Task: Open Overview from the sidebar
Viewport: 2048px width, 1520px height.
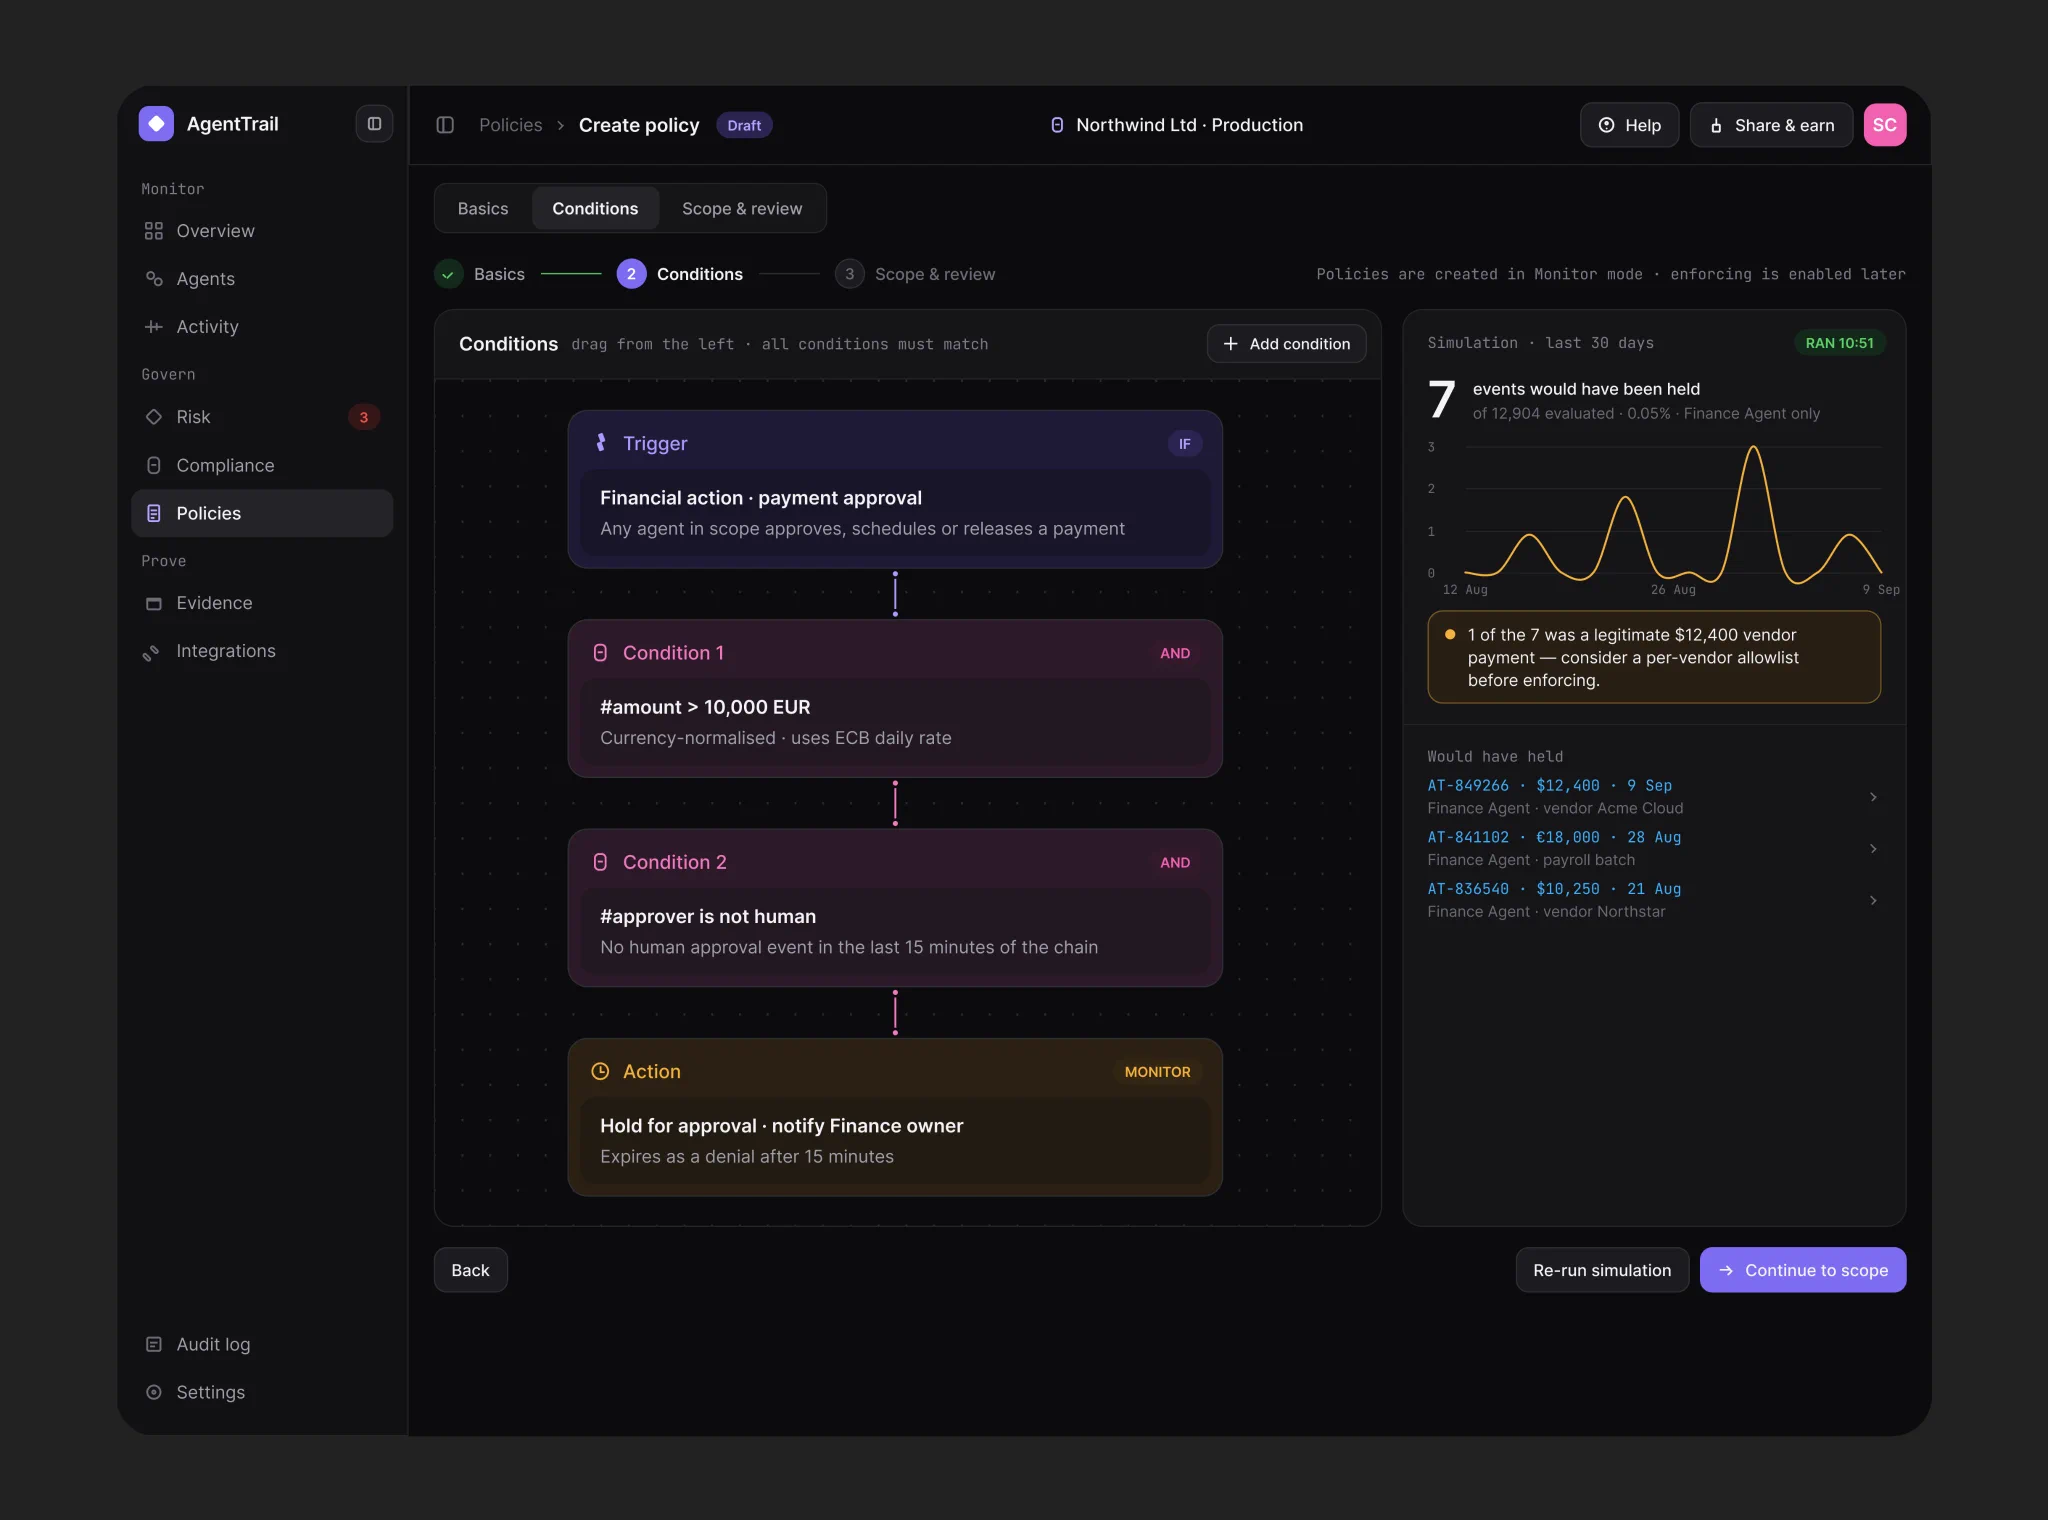Action: [262, 231]
